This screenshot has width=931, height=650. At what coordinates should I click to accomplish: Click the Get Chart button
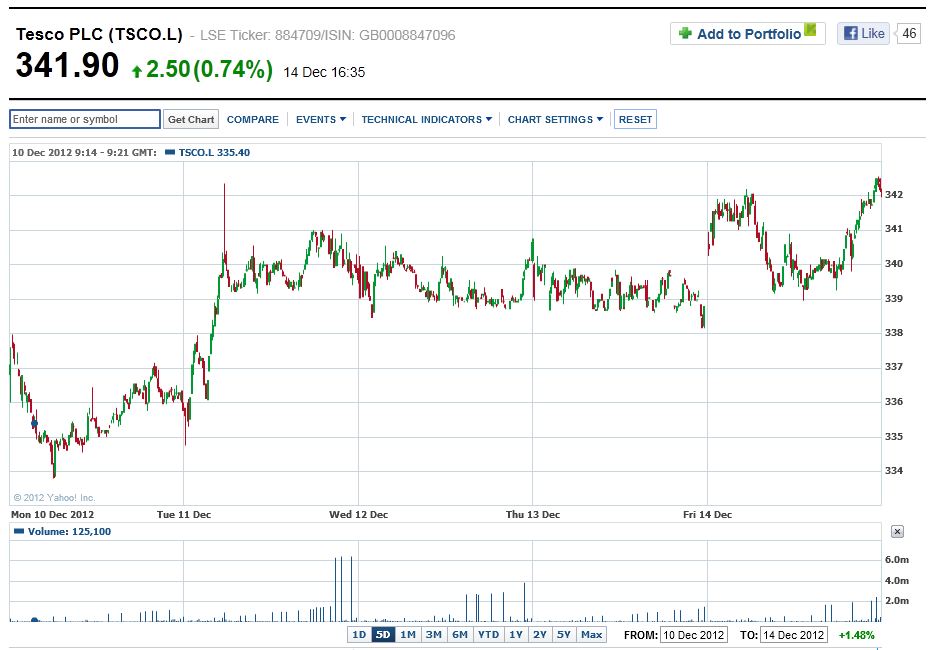[x=191, y=119]
